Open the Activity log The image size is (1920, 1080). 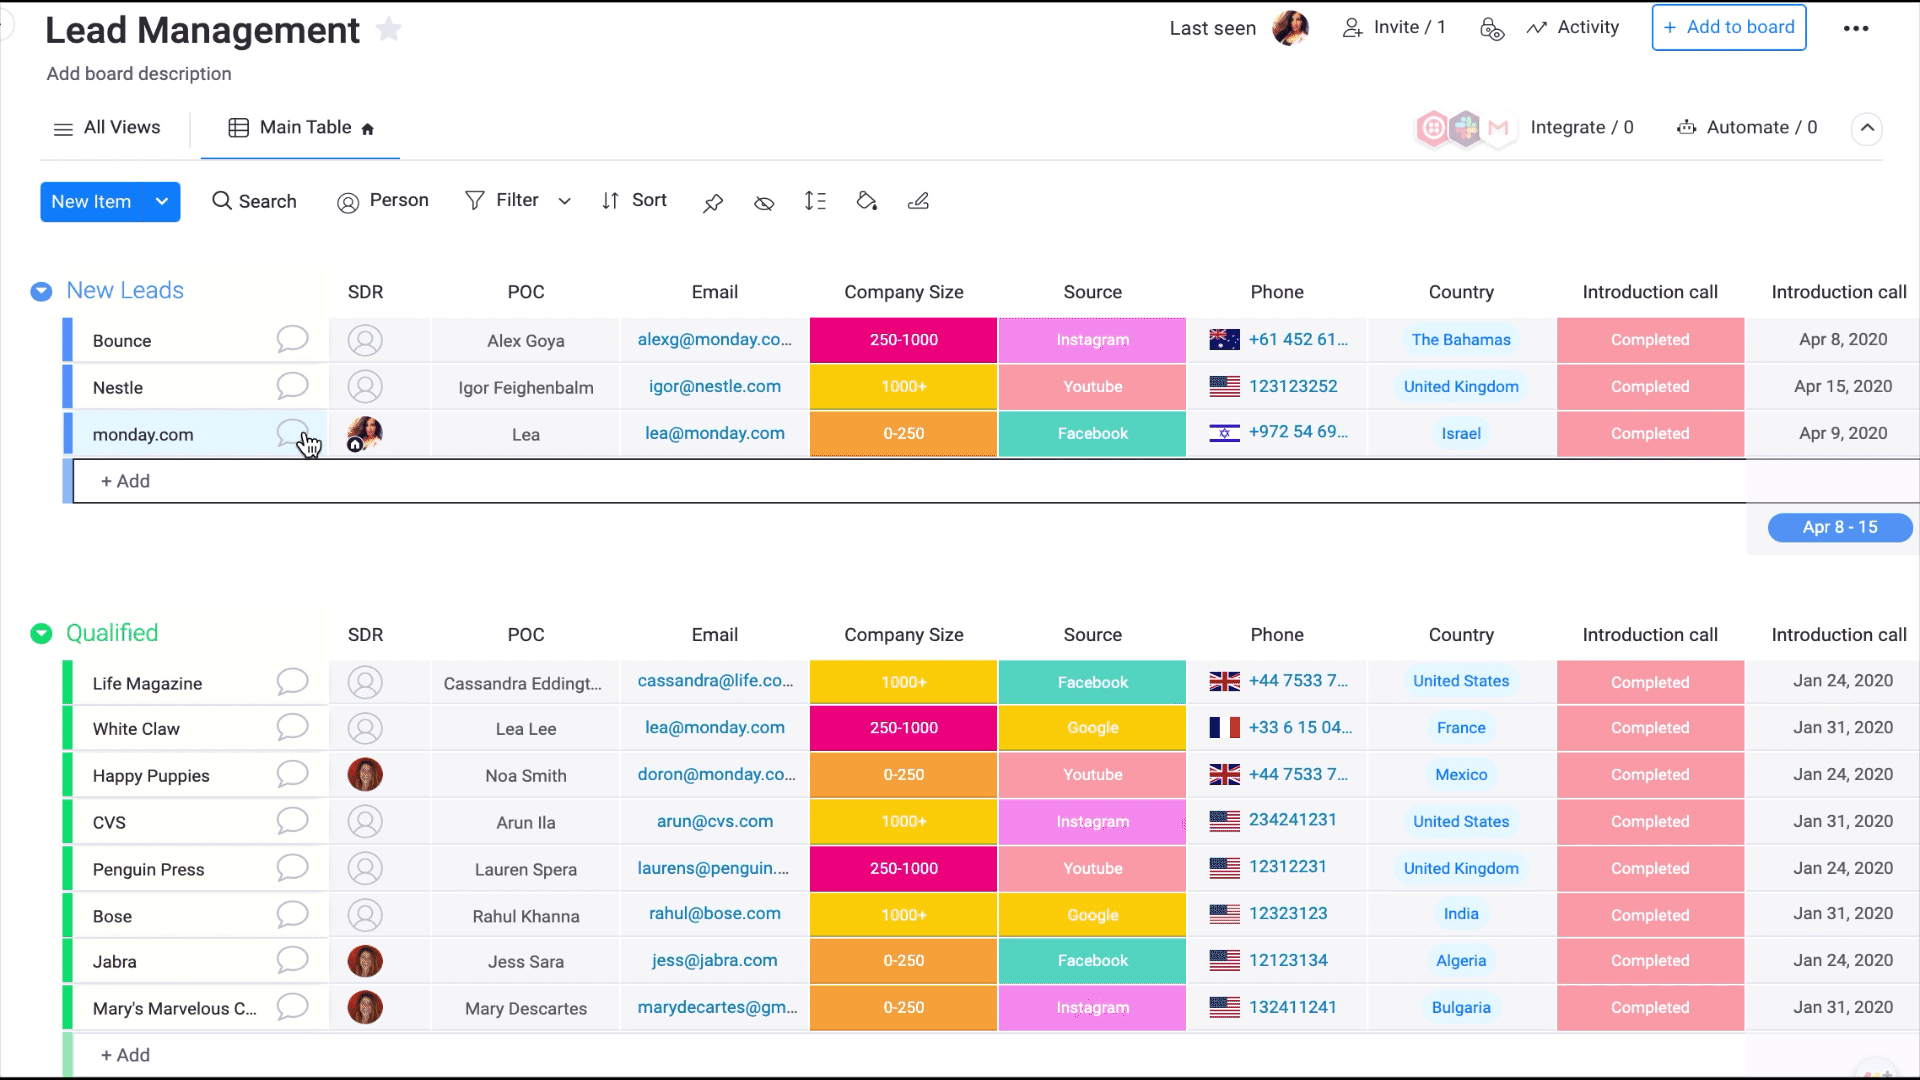[x=1572, y=28]
